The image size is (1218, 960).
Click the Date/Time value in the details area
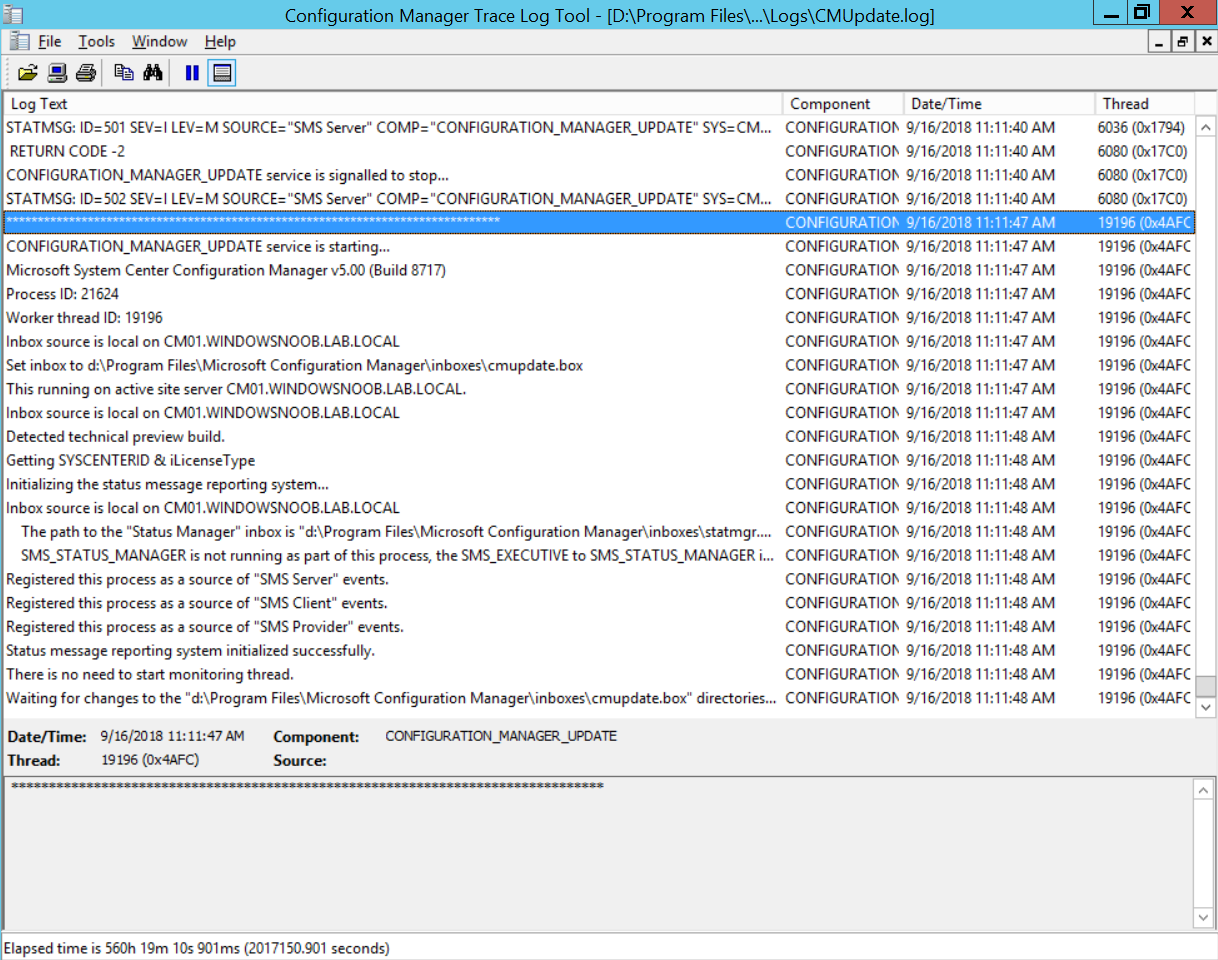[172, 736]
